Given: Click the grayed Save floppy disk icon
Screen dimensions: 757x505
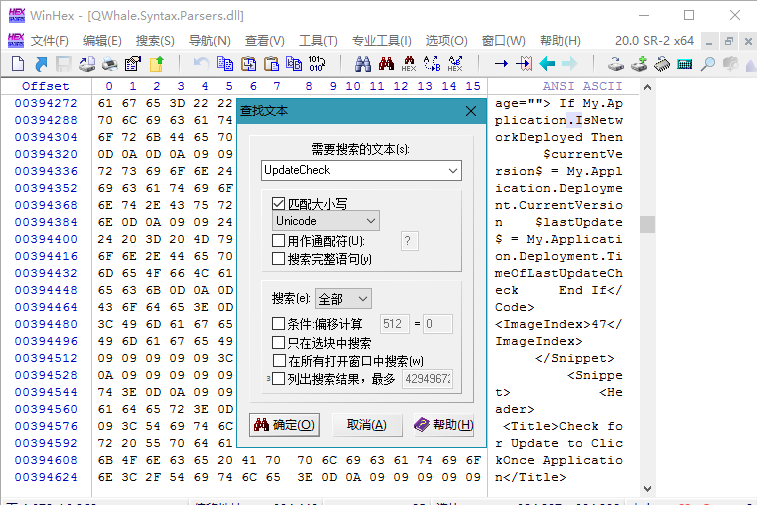Looking at the screenshot, I should [x=64, y=63].
